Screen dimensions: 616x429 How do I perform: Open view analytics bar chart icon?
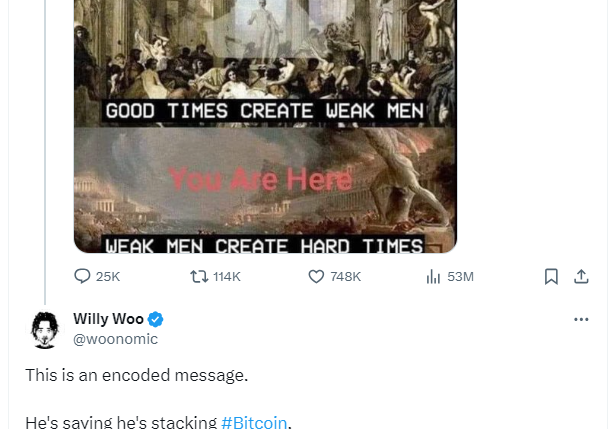(433, 277)
